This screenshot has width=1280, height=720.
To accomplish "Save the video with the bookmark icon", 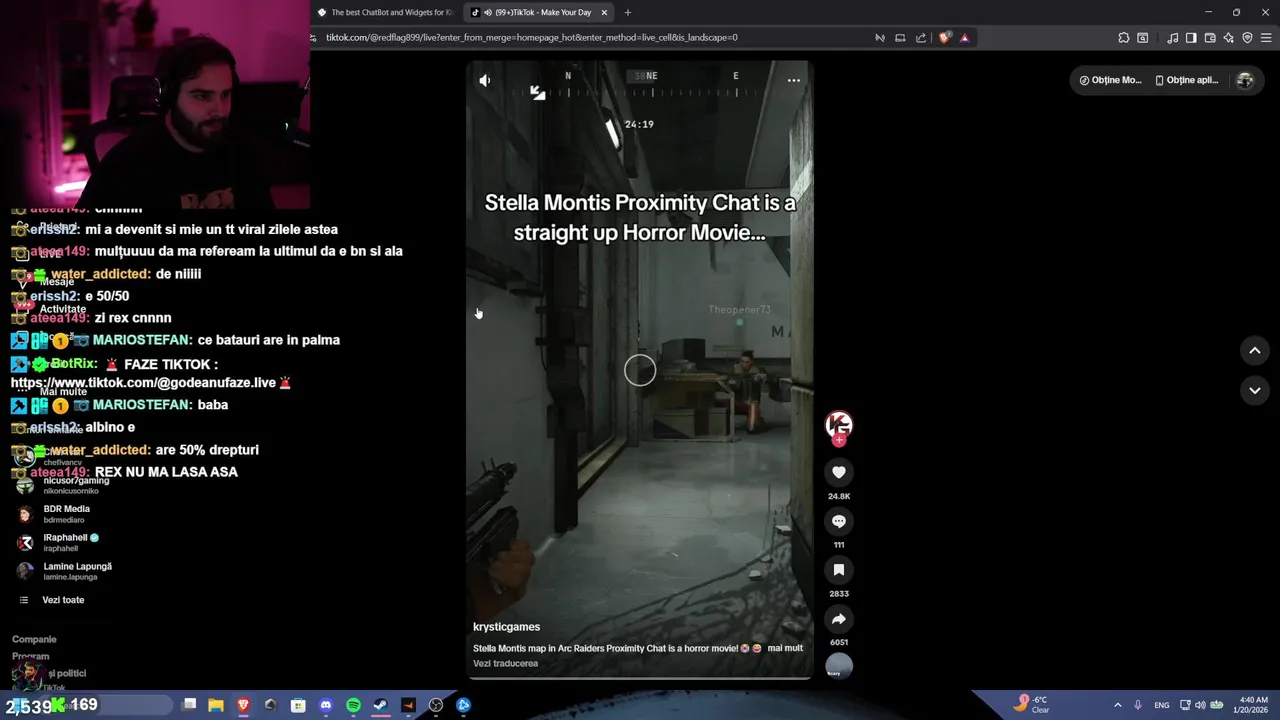I will (839, 570).
